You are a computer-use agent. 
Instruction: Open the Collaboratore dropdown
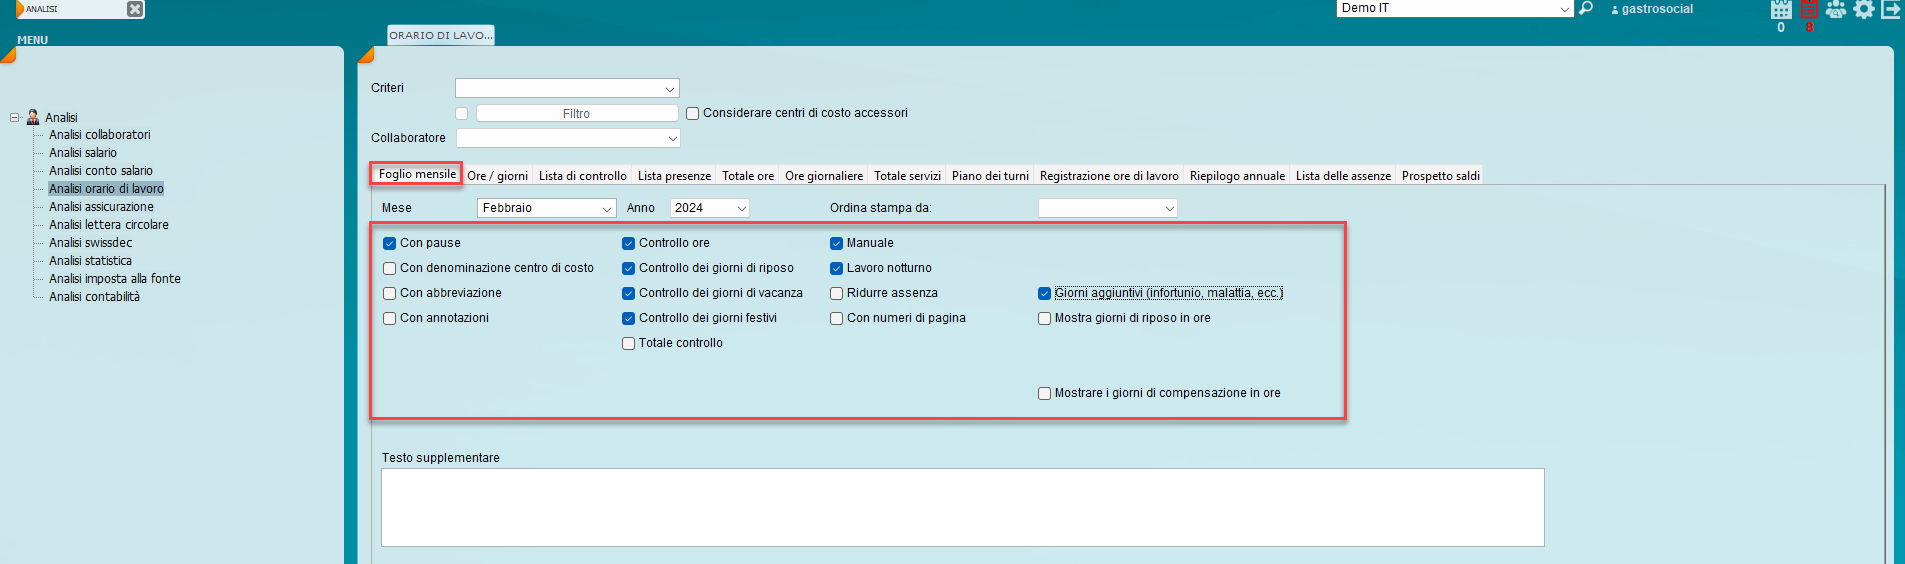568,138
